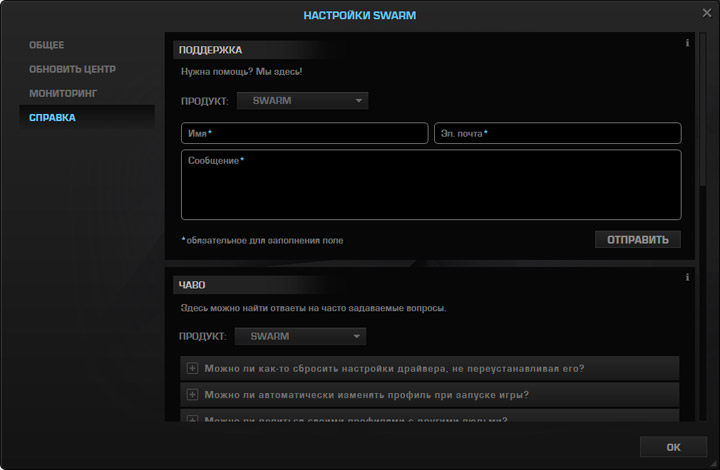Click the Отправить button
Viewport: 720px width, 470px height.
(637, 240)
